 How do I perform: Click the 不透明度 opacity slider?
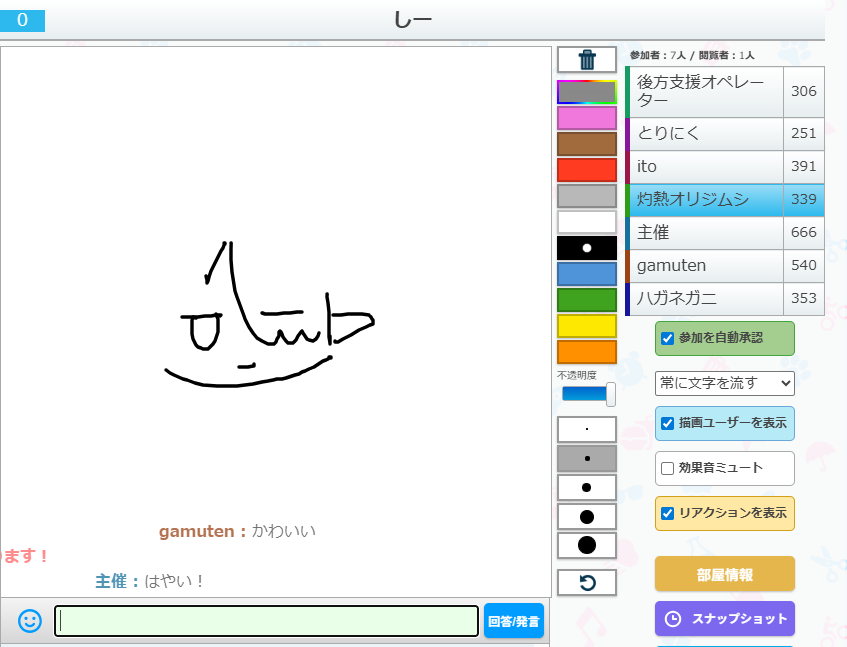(587, 394)
